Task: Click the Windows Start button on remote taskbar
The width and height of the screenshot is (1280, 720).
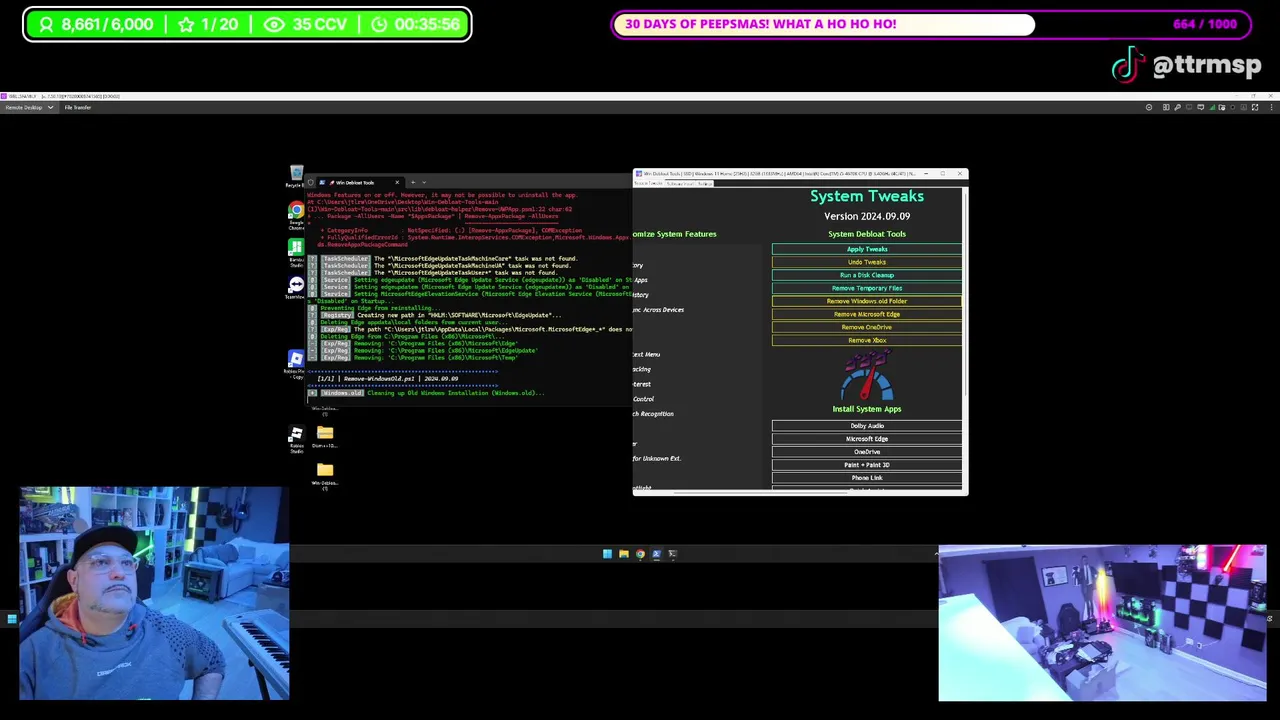Action: [x=607, y=554]
